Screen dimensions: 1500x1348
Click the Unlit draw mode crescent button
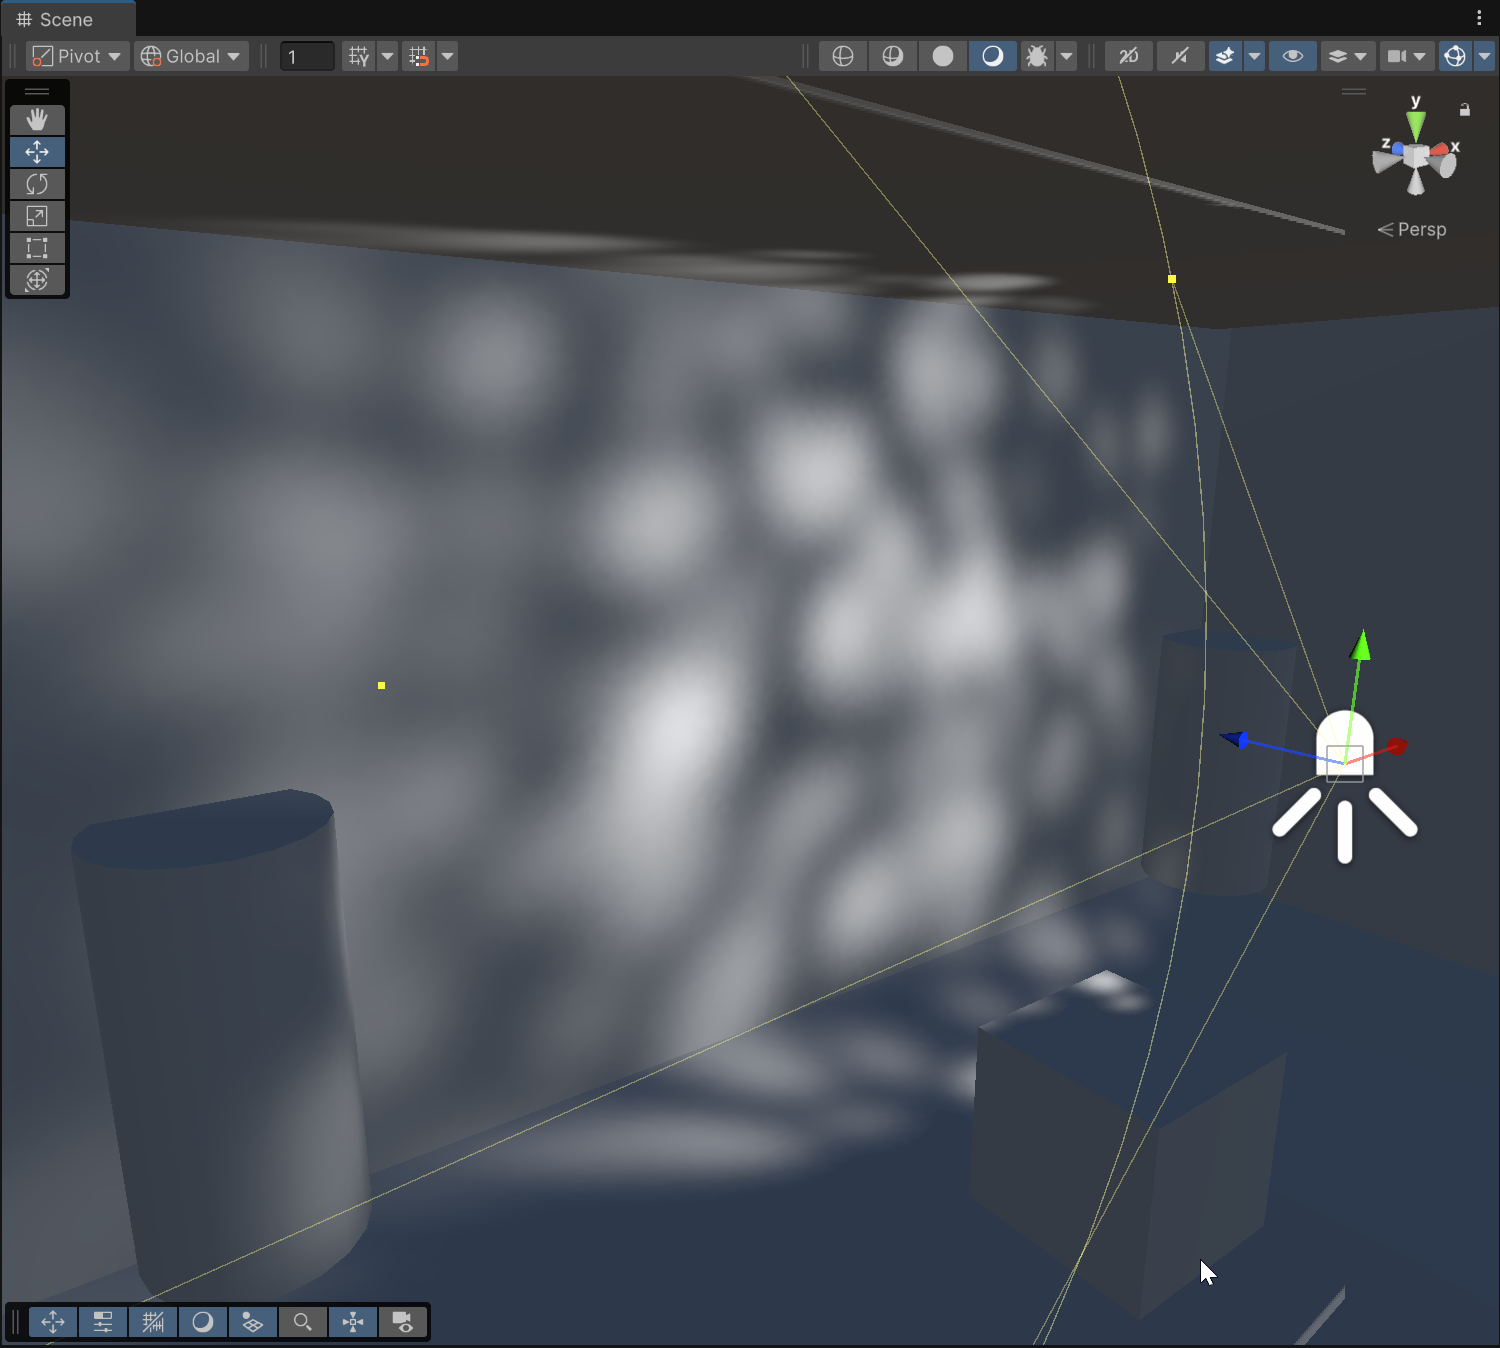993,56
